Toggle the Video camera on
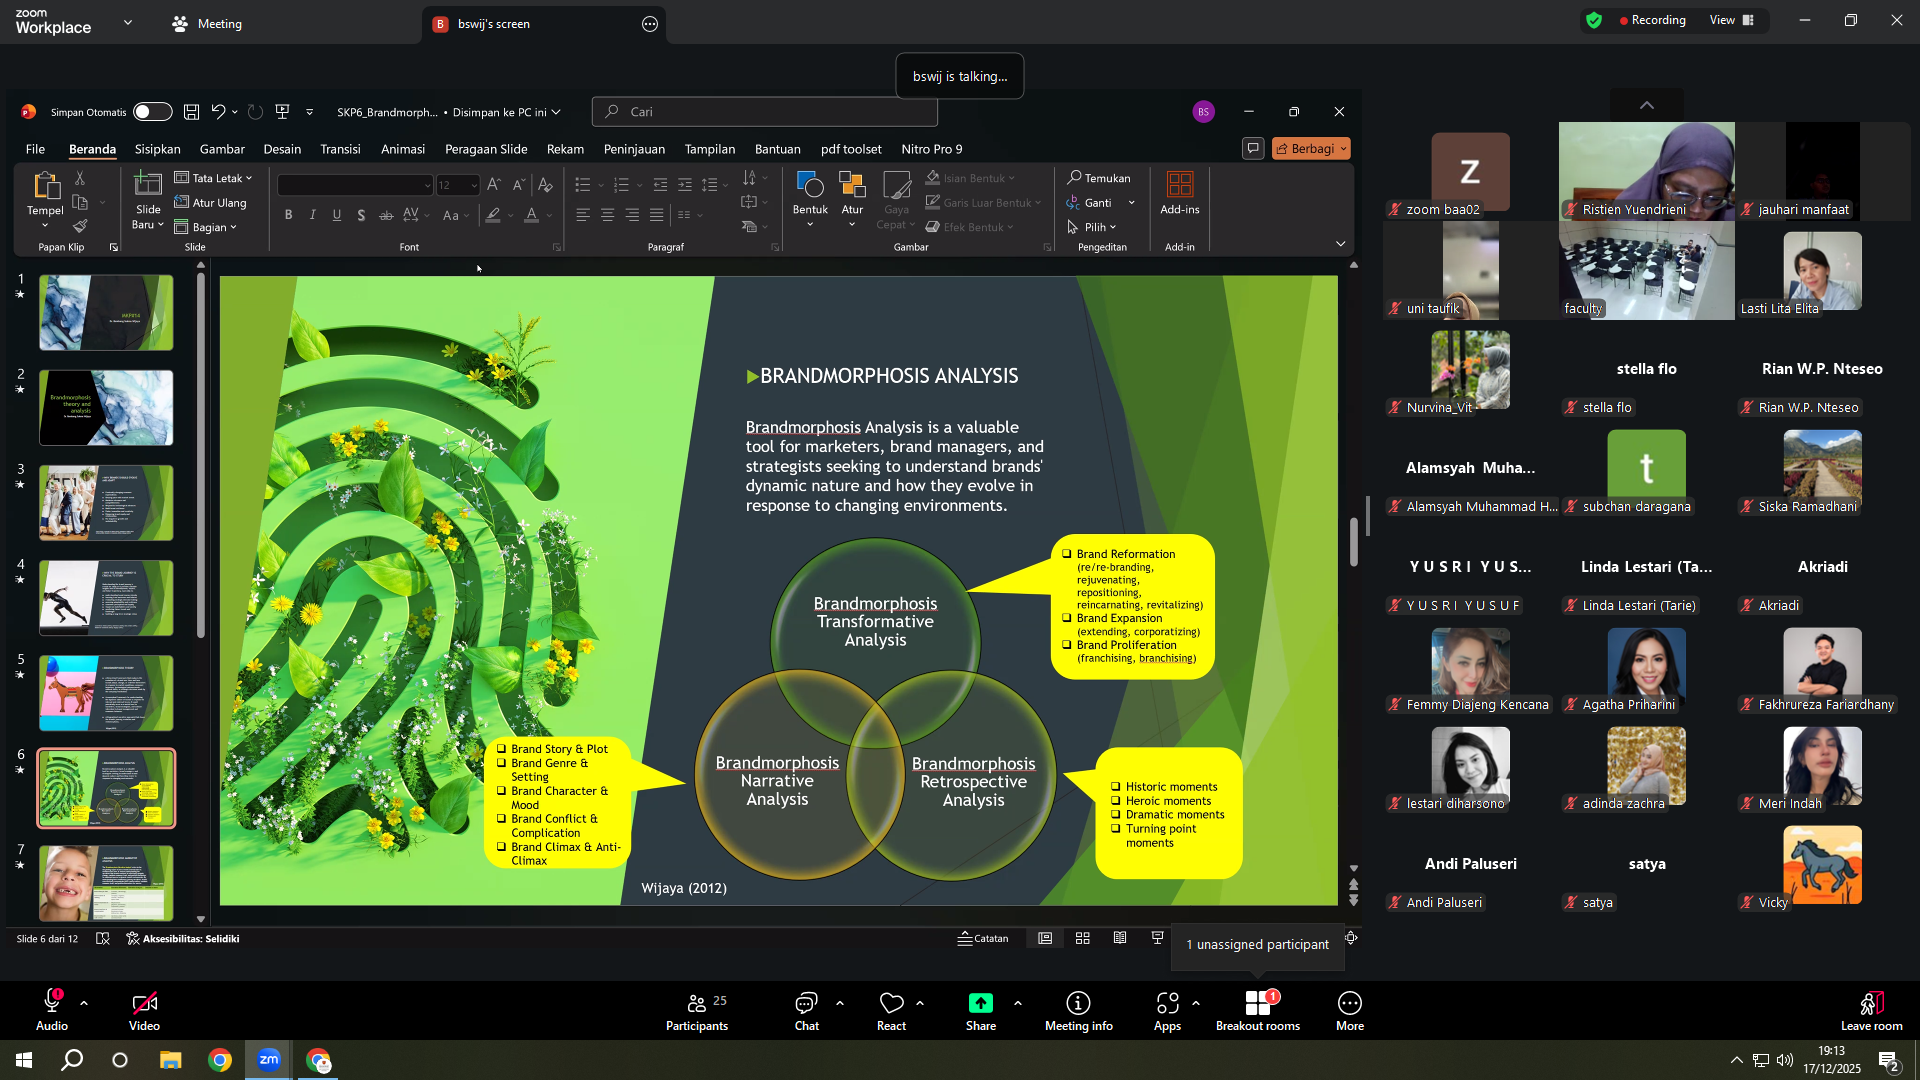This screenshot has height=1080, width=1920. (x=144, y=1003)
